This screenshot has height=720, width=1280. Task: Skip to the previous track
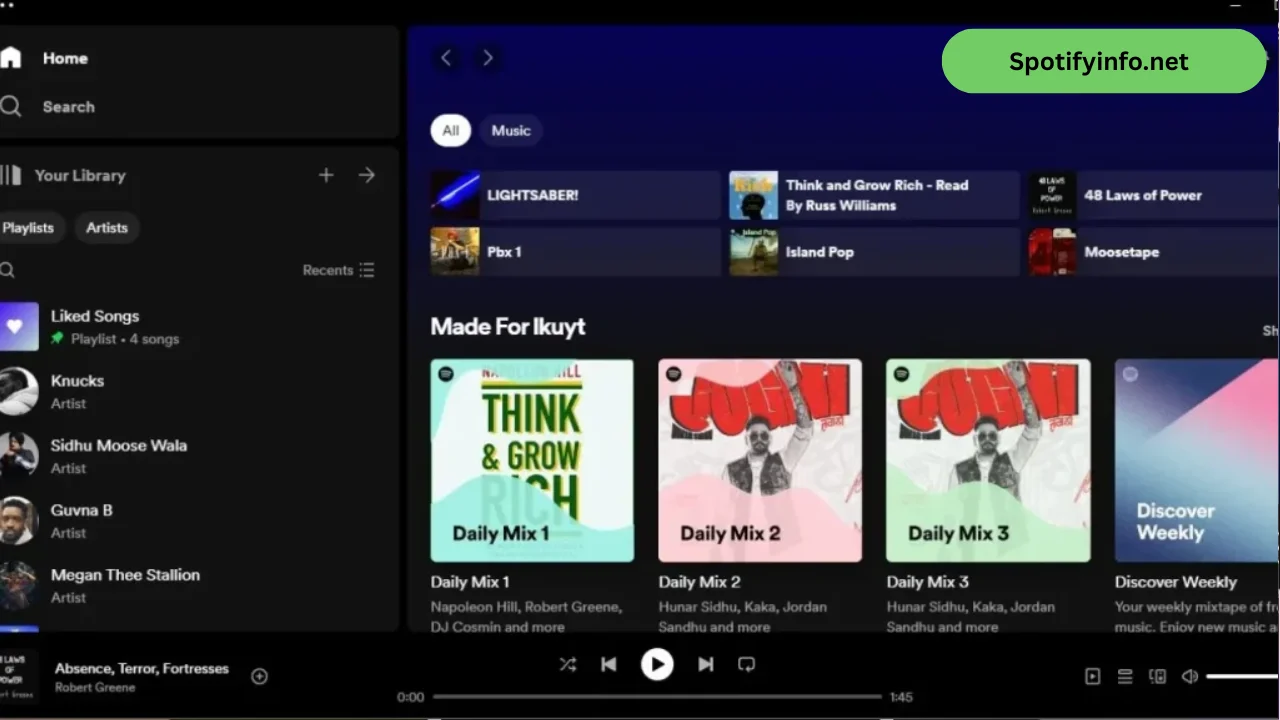tap(608, 664)
